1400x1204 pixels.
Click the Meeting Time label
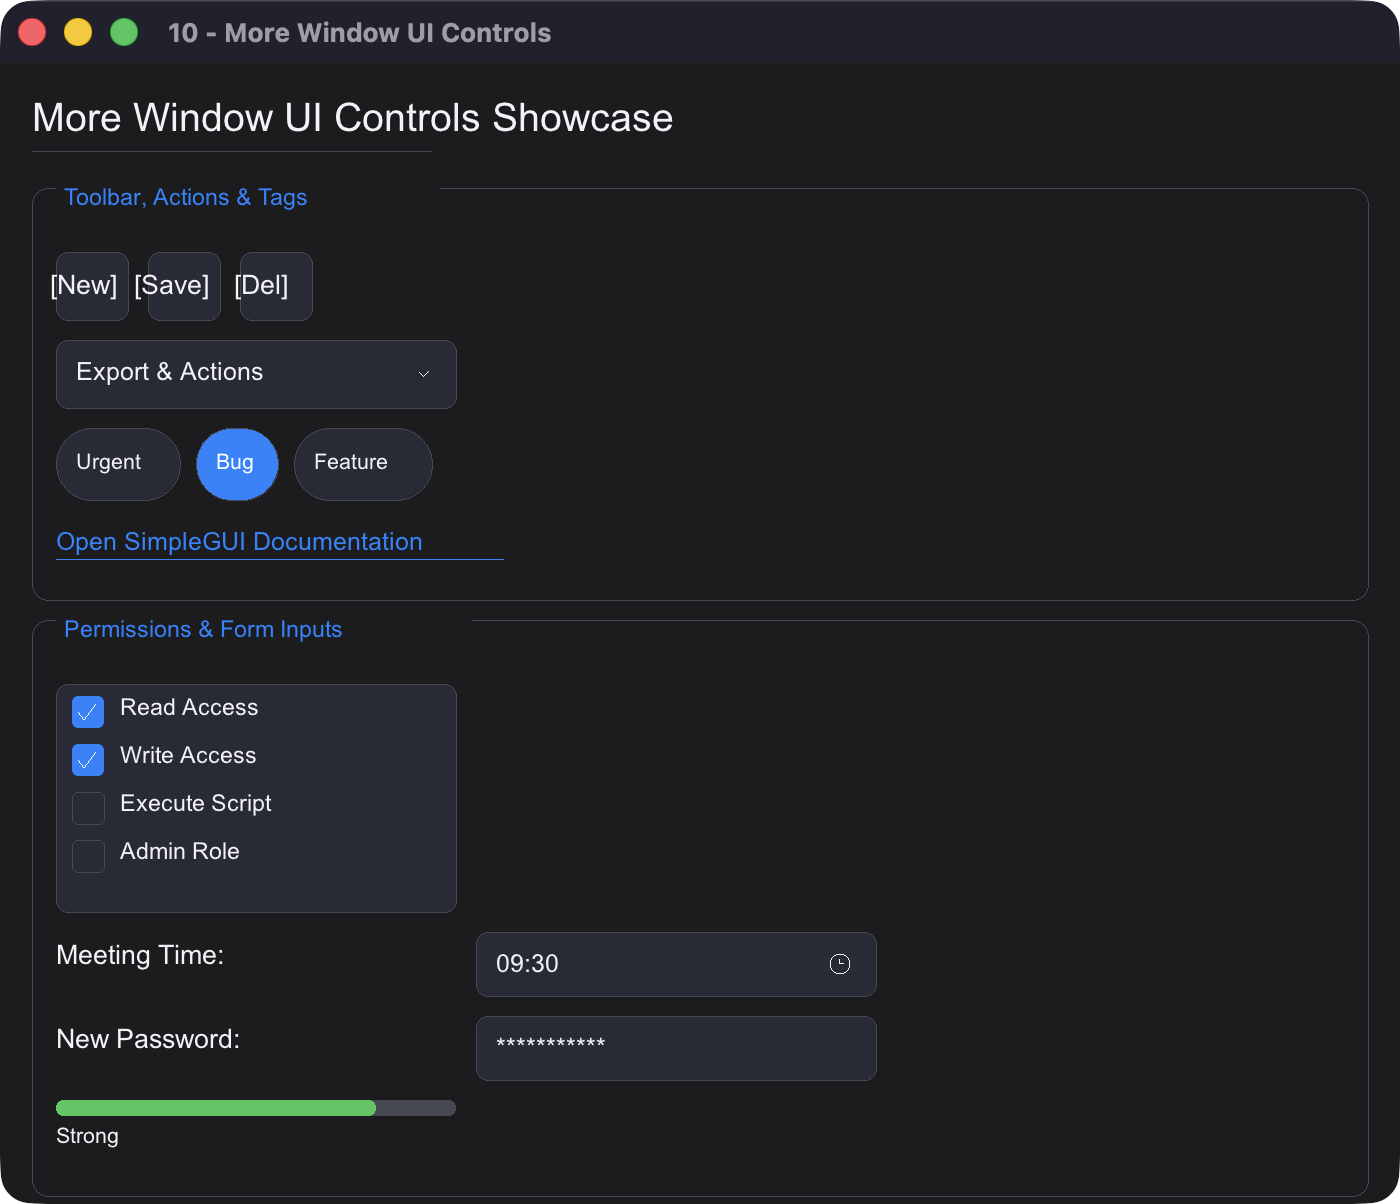click(140, 955)
